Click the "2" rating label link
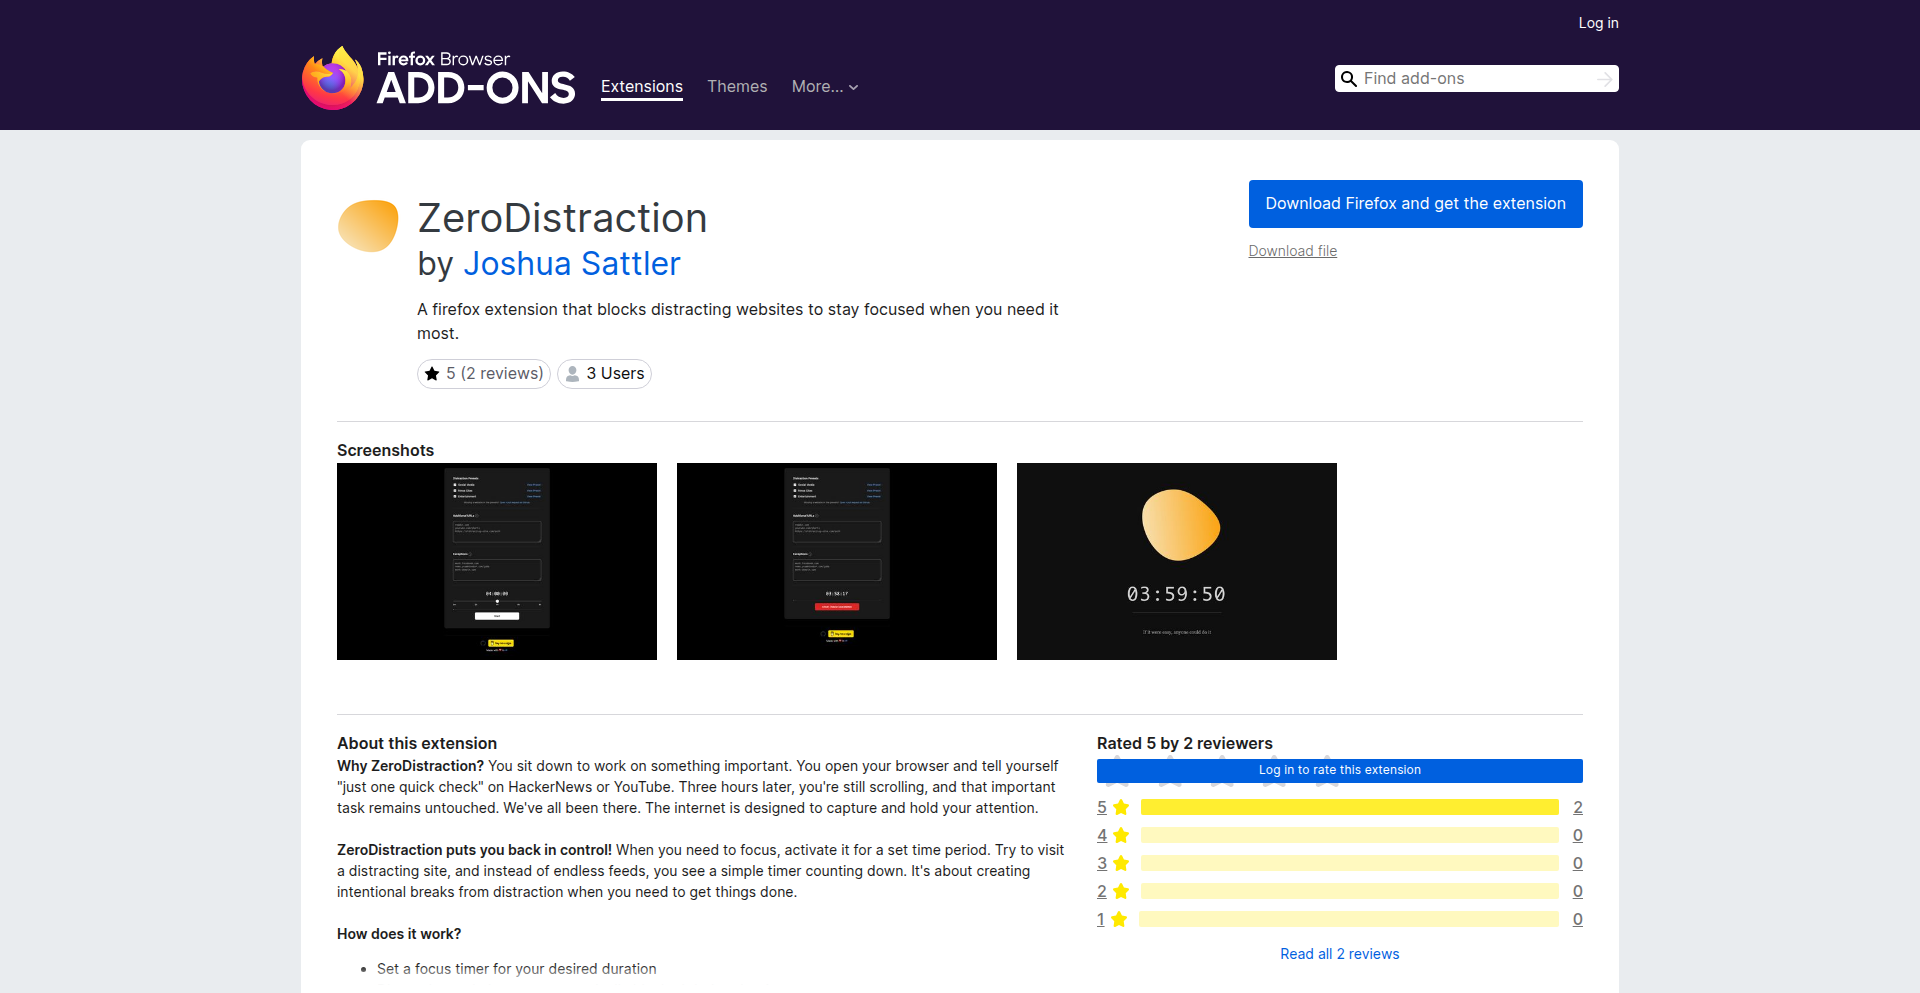The height and width of the screenshot is (993, 1920). coord(1102,891)
